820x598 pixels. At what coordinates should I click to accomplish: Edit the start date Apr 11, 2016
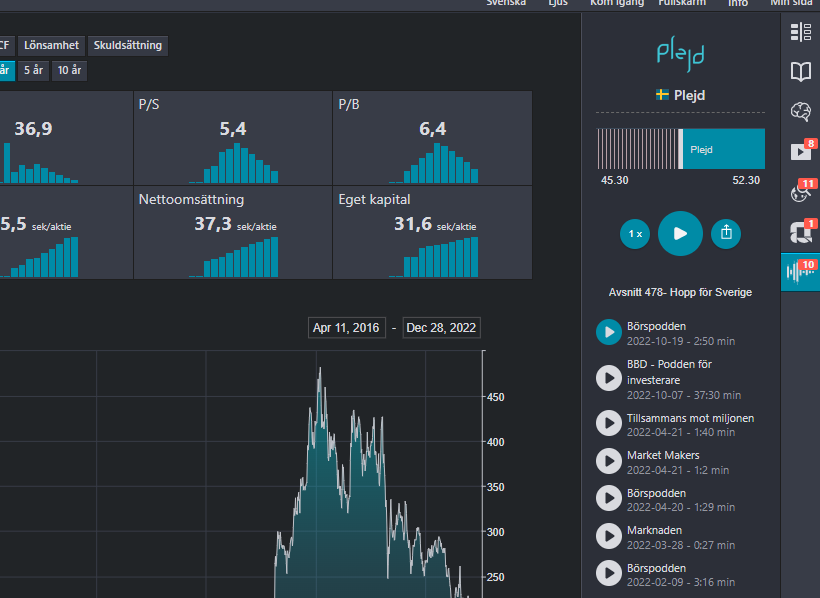pyautogui.click(x=346, y=328)
